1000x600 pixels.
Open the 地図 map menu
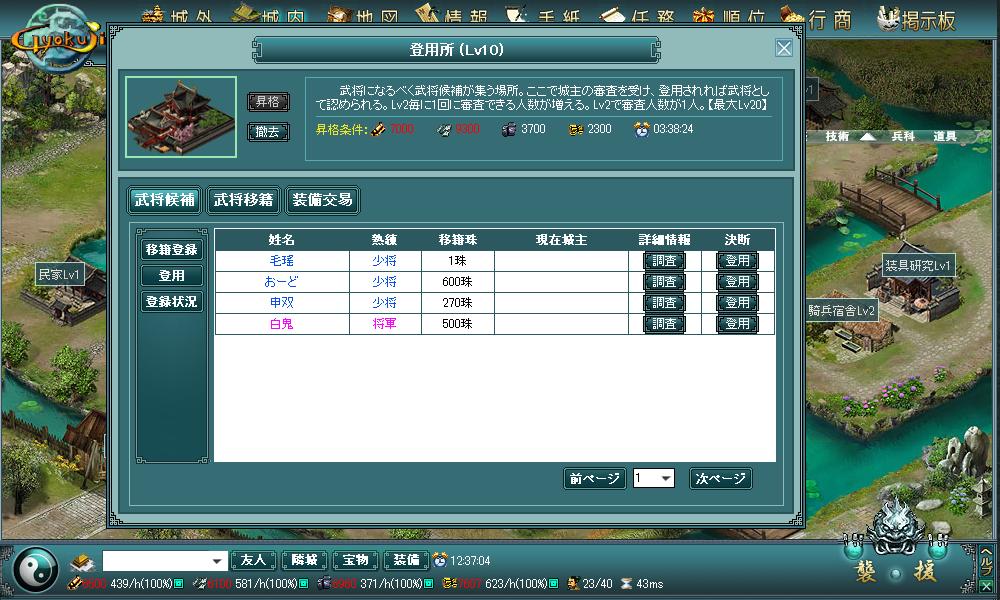point(363,14)
